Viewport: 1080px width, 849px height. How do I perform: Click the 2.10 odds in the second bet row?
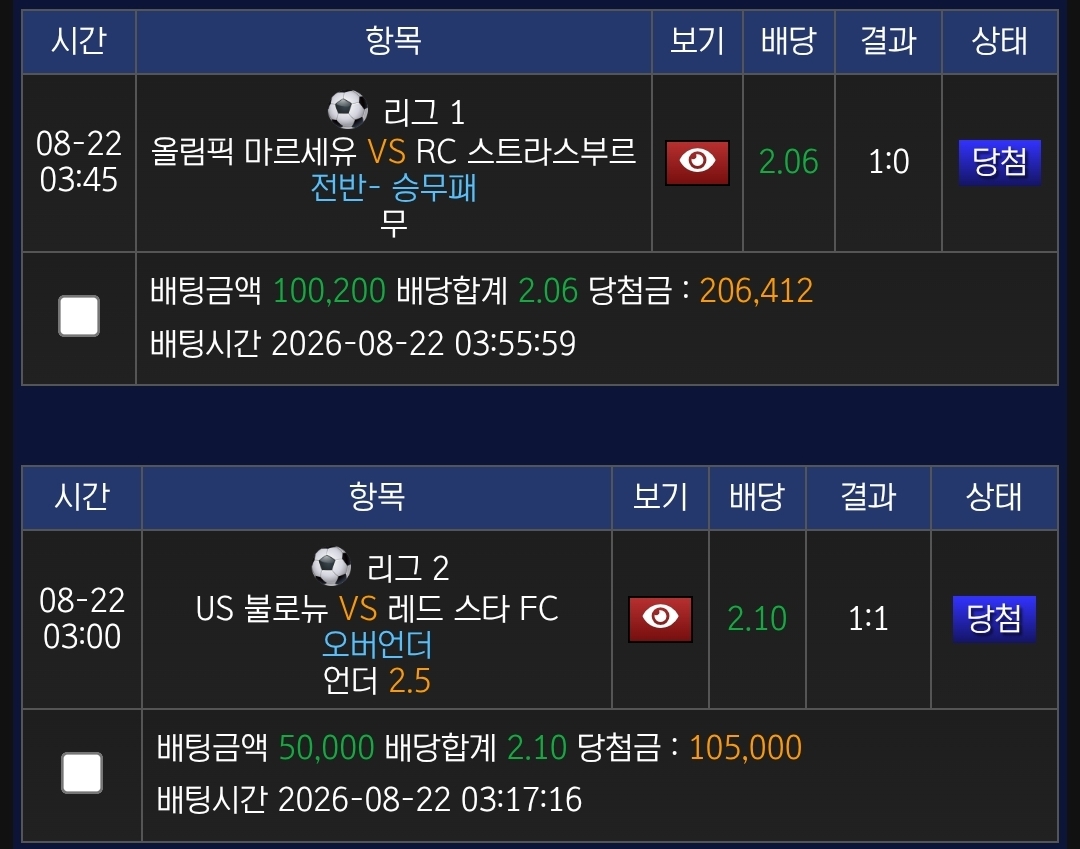pos(757,619)
